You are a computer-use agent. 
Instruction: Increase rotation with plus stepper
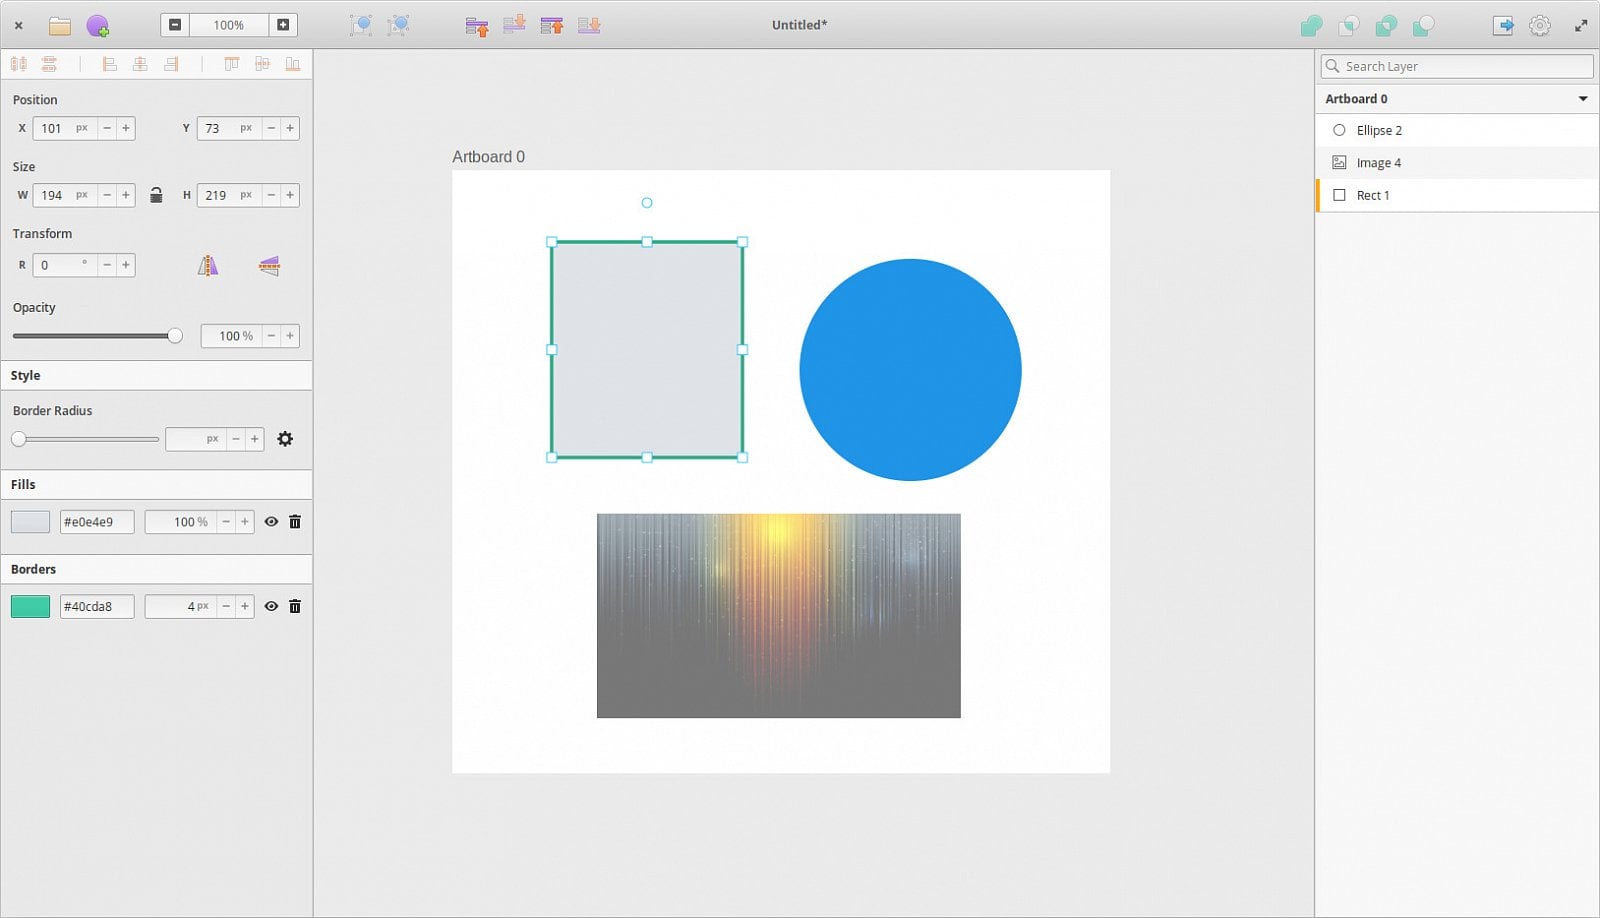(126, 265)
